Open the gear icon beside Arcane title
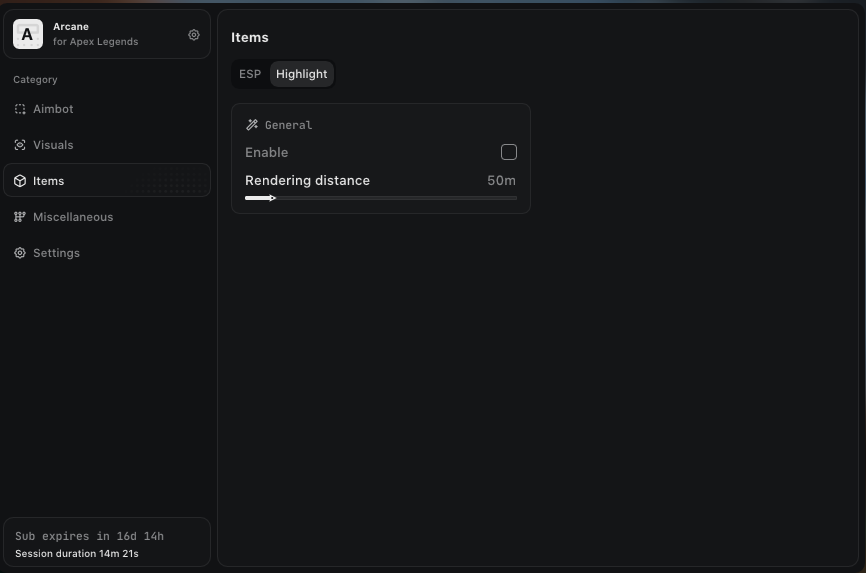The image size is (866, 573). 194,35
